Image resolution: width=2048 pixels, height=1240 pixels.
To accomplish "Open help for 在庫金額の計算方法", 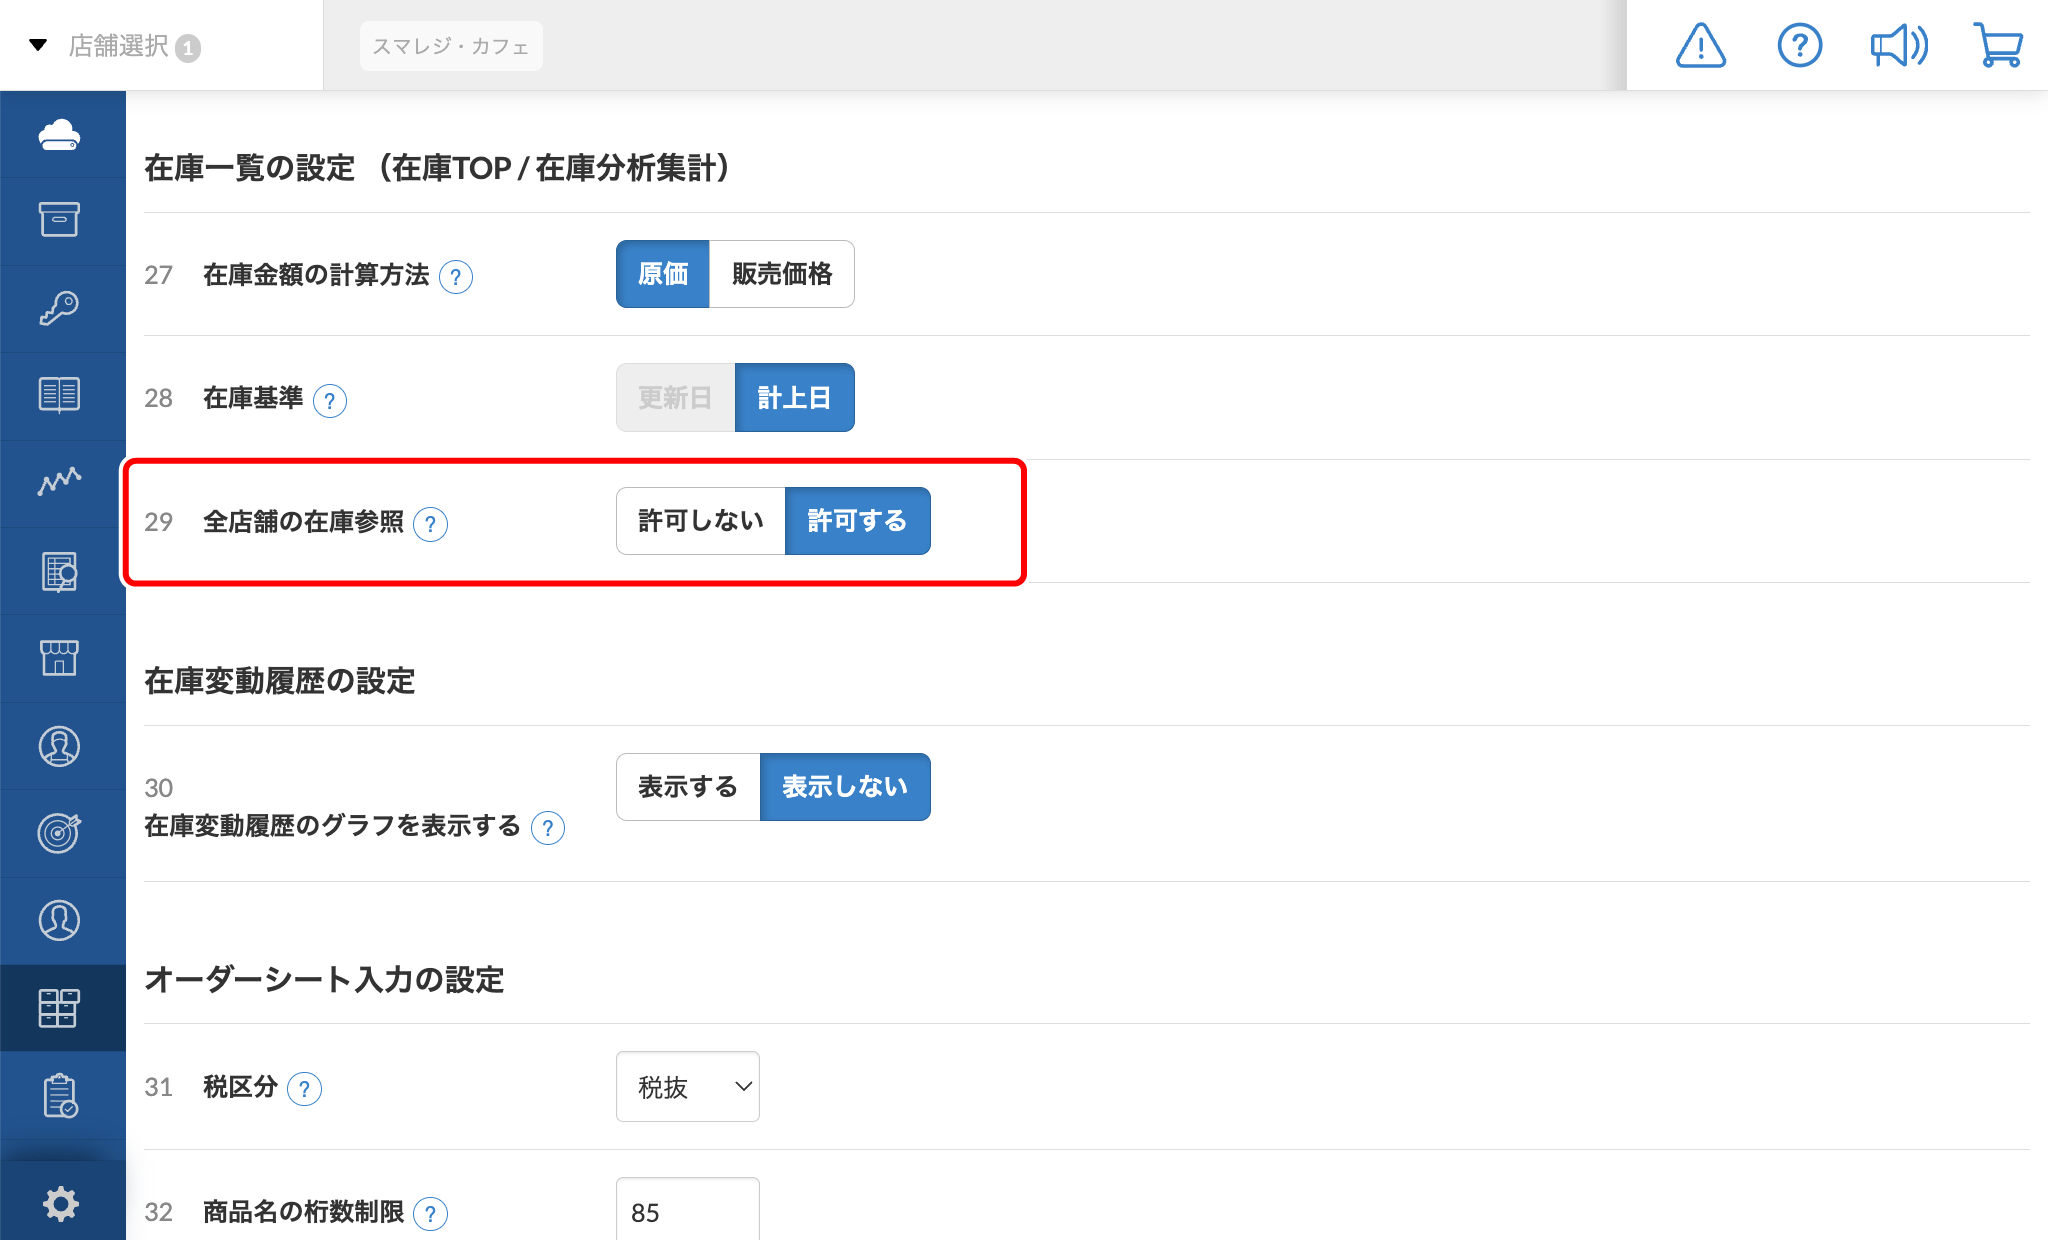I will (456, 277).
